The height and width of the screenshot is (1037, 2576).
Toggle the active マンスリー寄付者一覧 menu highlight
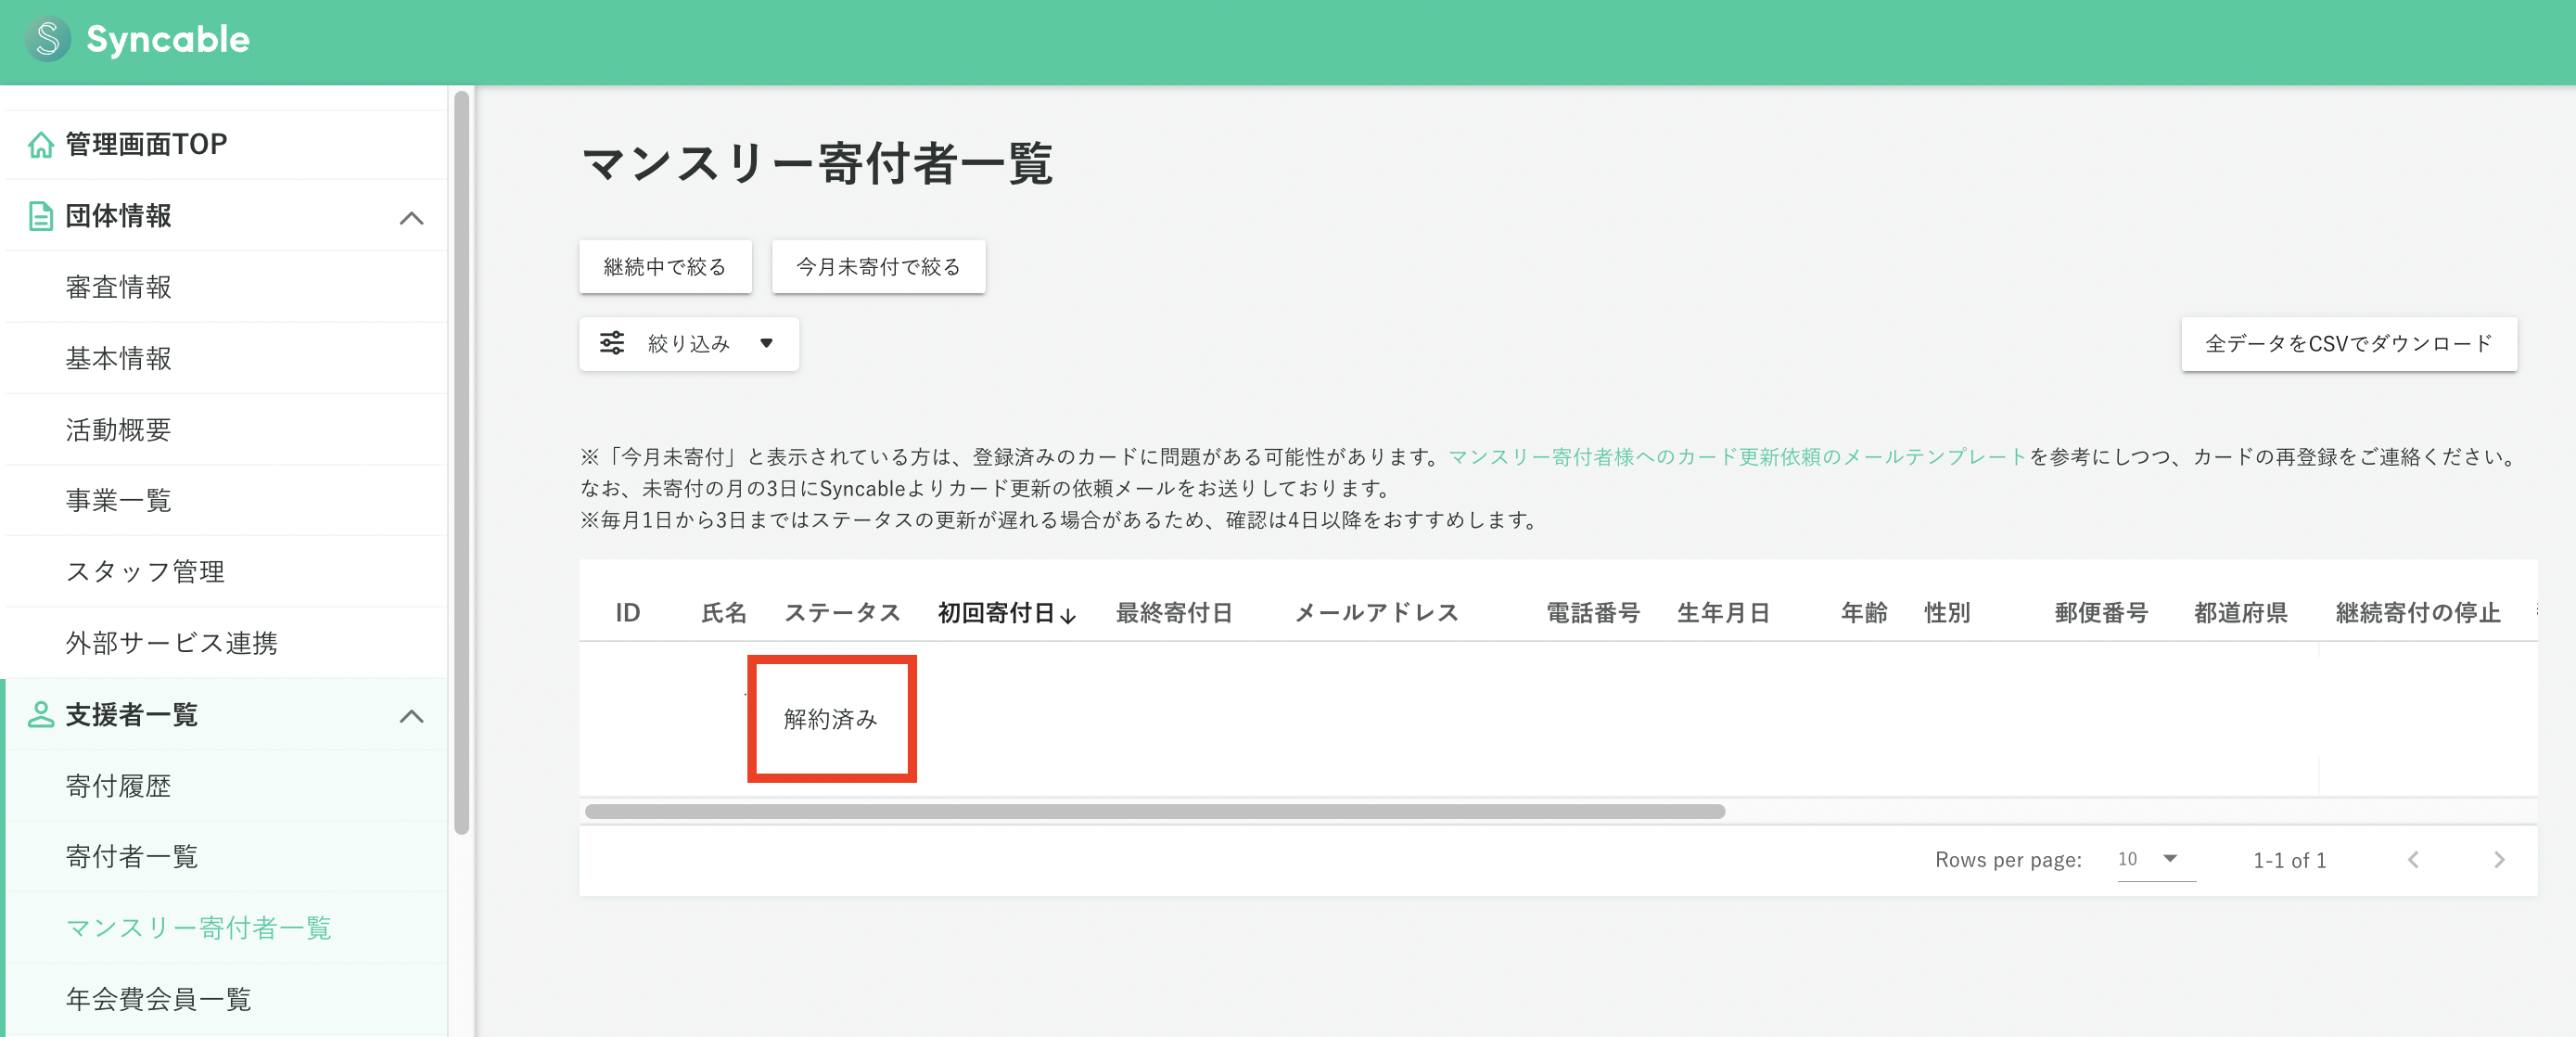point(200,928)
